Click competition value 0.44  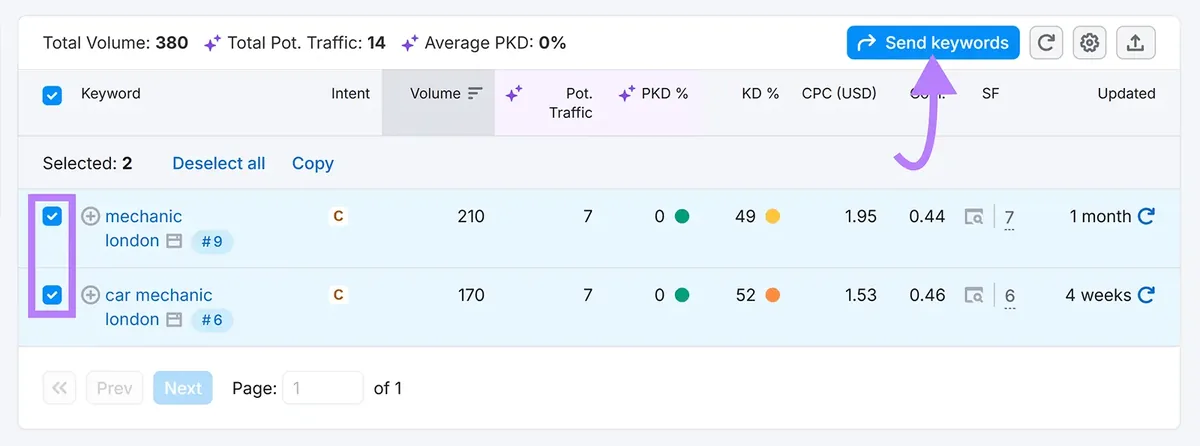click(x=927, y=216)
